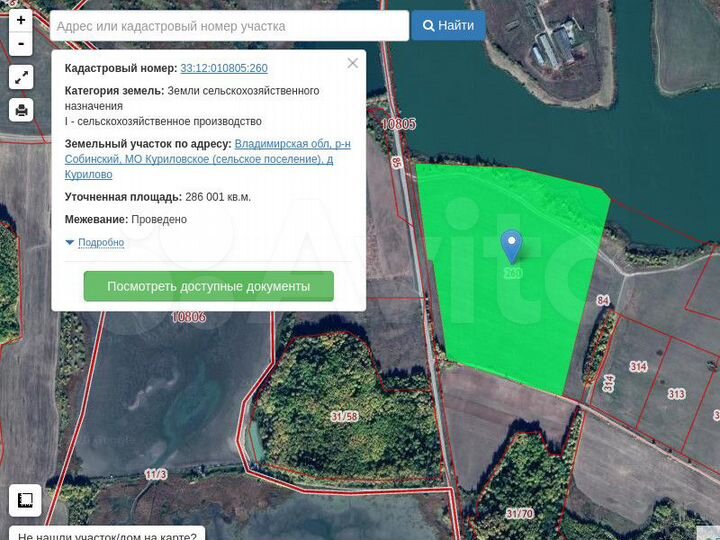This screenshot has width=720, height=540.
Task: Toggle fullscreen map view
Action: point(21,77)
